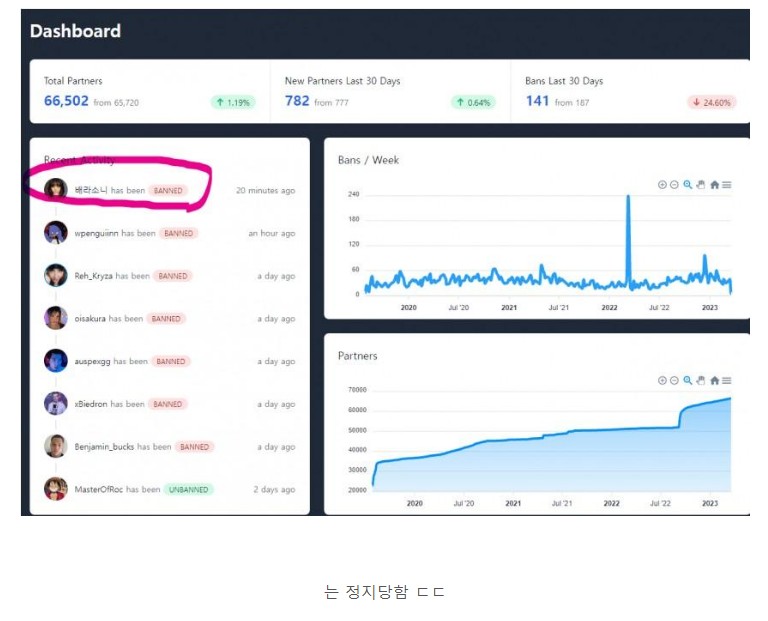Enable hand pan tool on Partners chart
The image size is (768, 621).
click(700, 380)
